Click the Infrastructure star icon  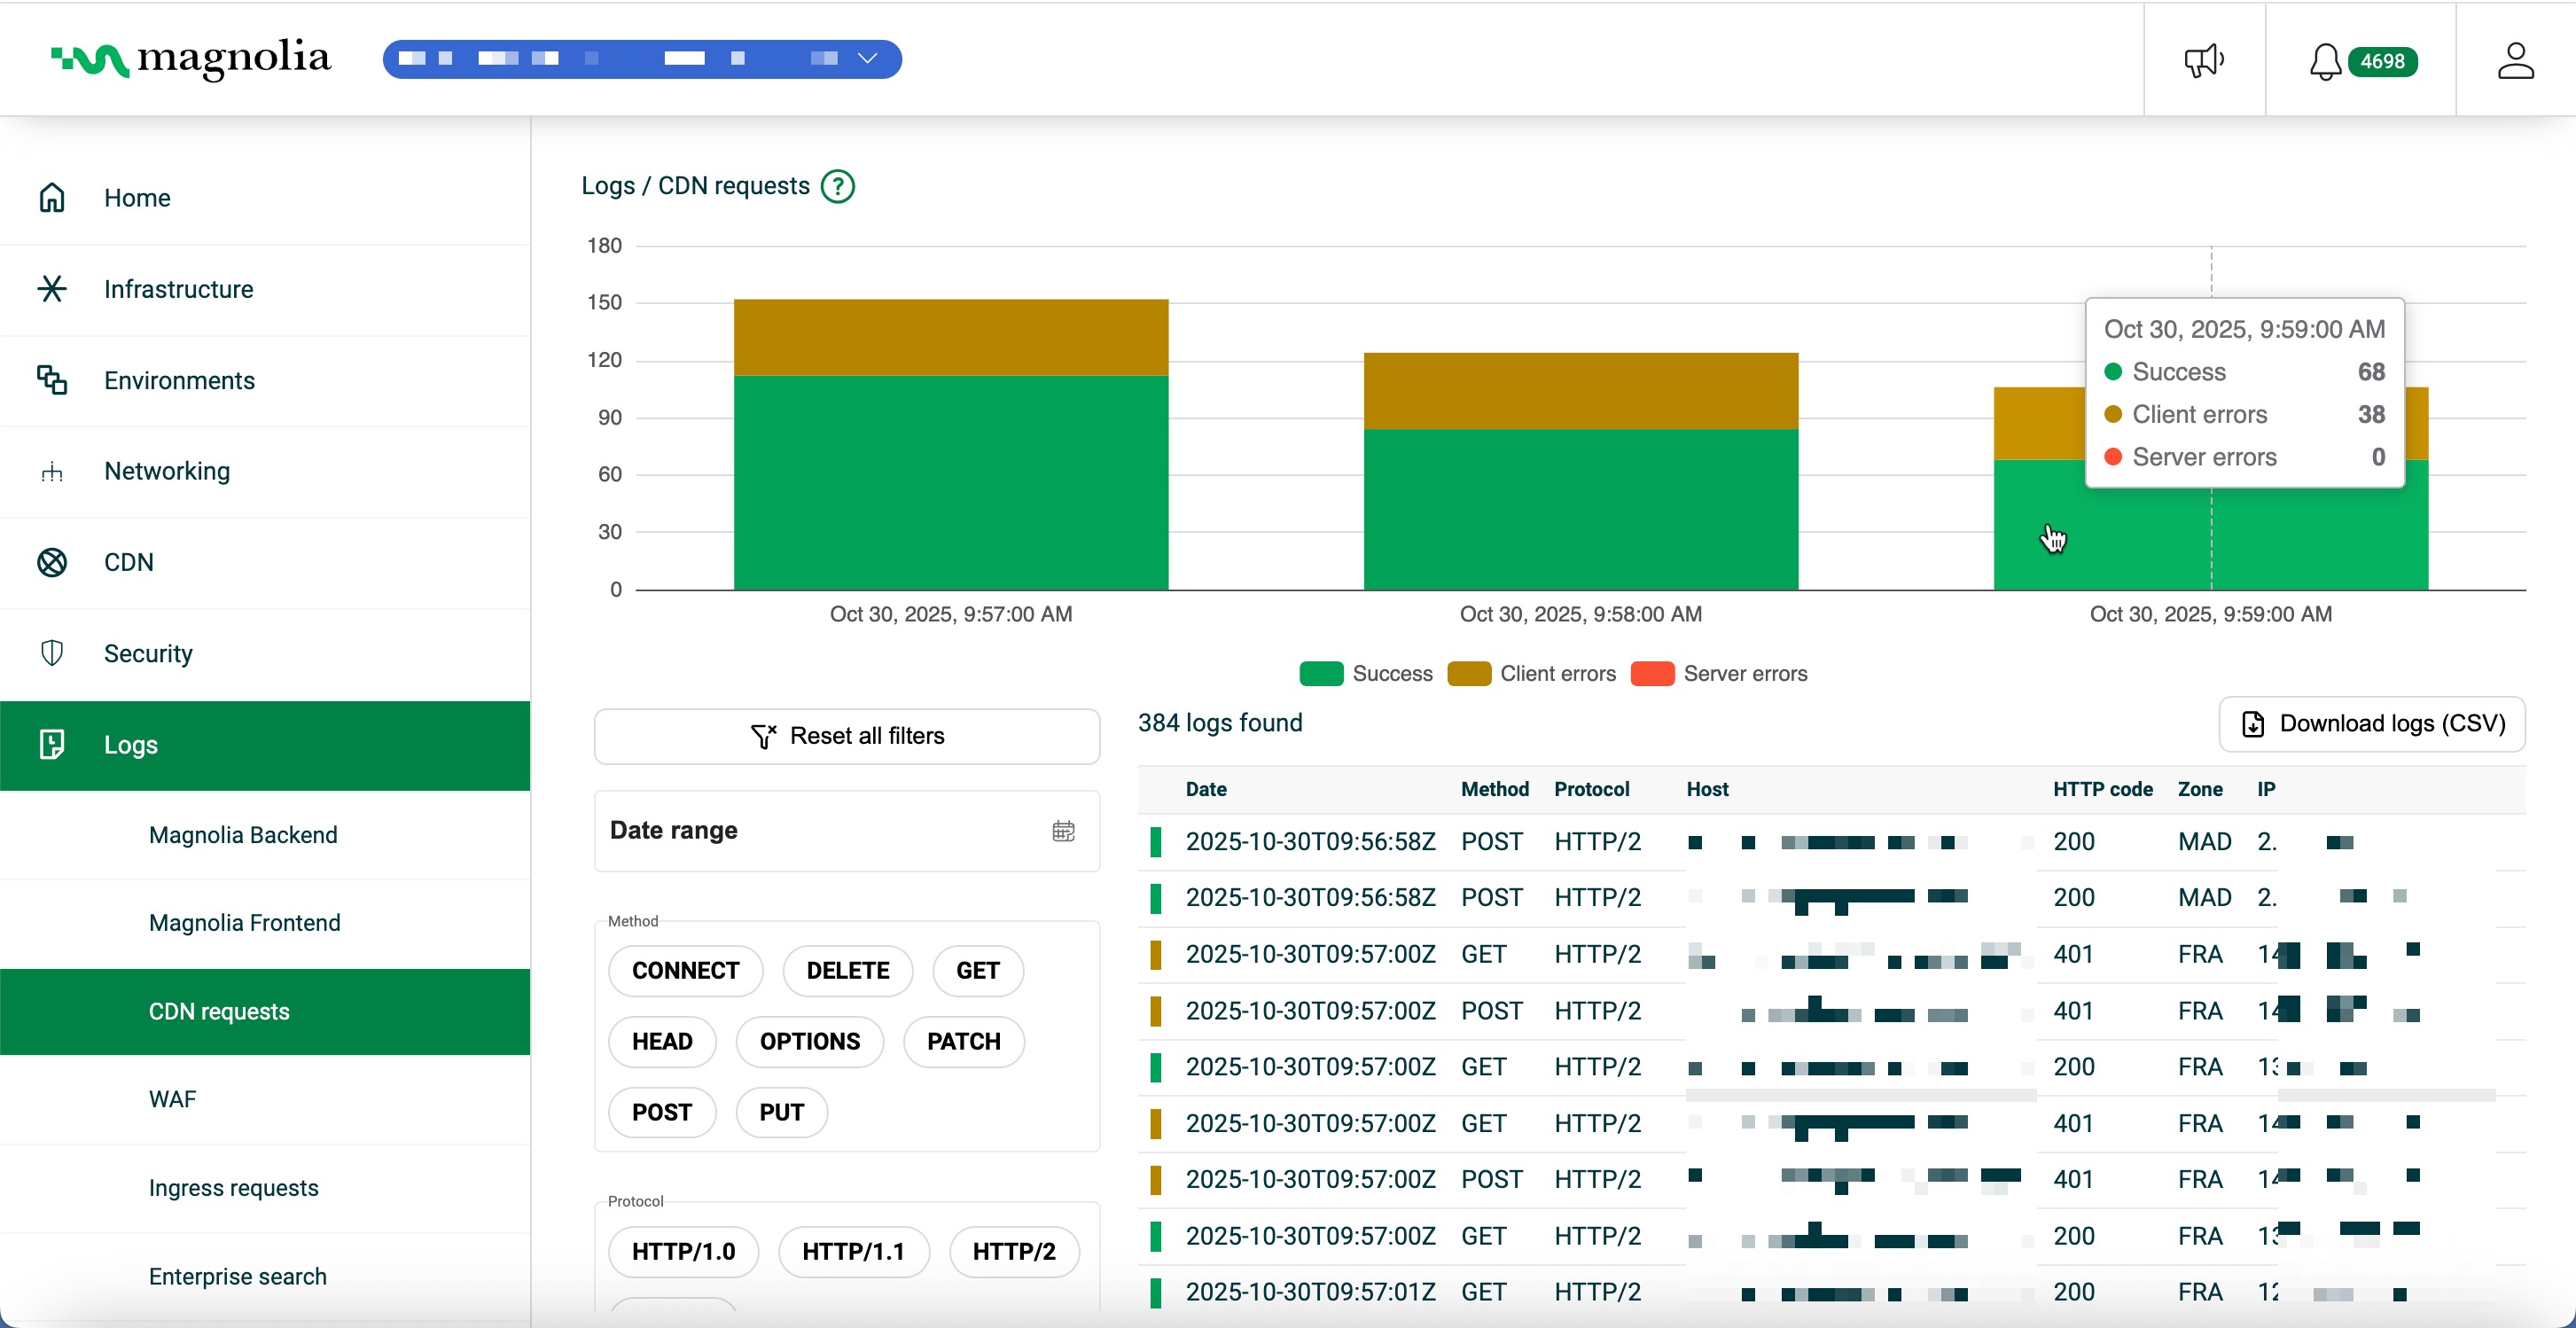click(52, 289)
